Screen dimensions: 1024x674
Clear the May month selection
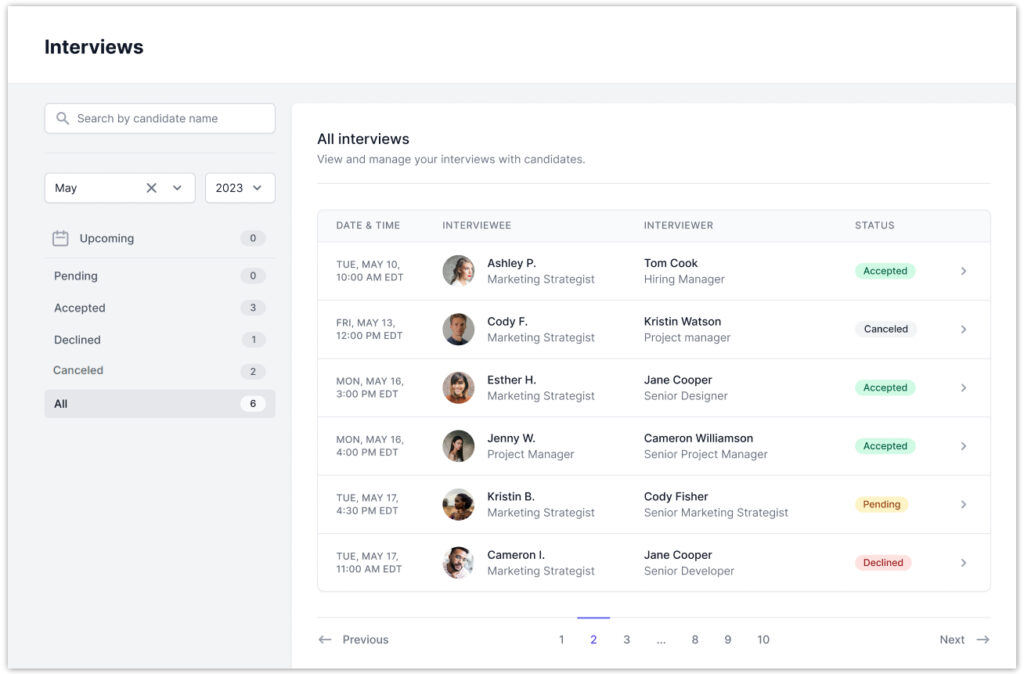click(152, 188)
